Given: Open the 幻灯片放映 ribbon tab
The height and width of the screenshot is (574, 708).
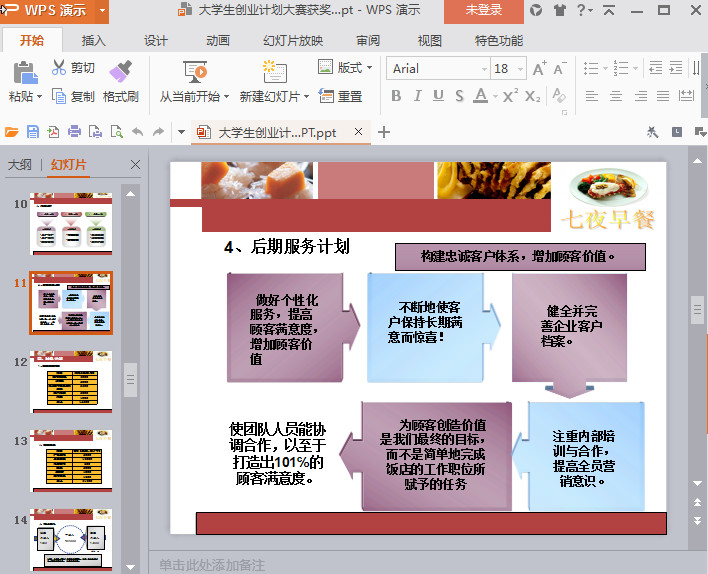Looking at the screenshot, I should 293,41.
